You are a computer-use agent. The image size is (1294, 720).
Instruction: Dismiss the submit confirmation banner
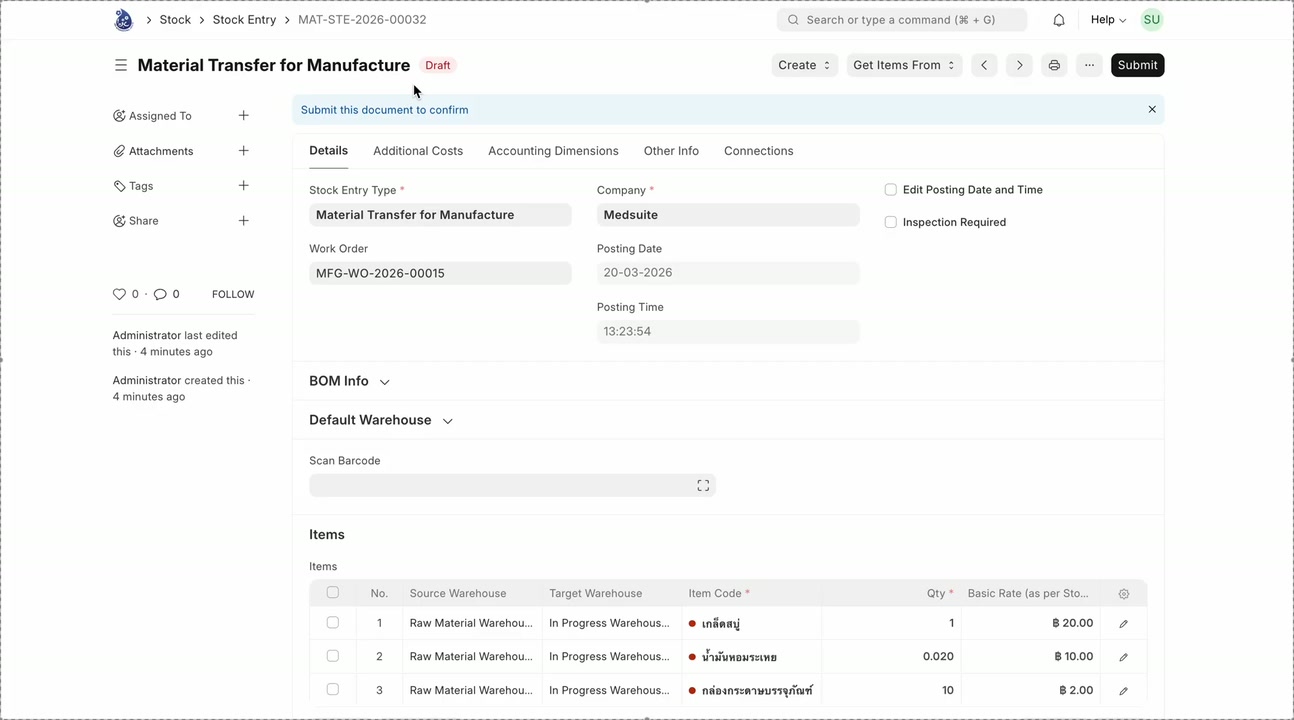click(1152, 110)
